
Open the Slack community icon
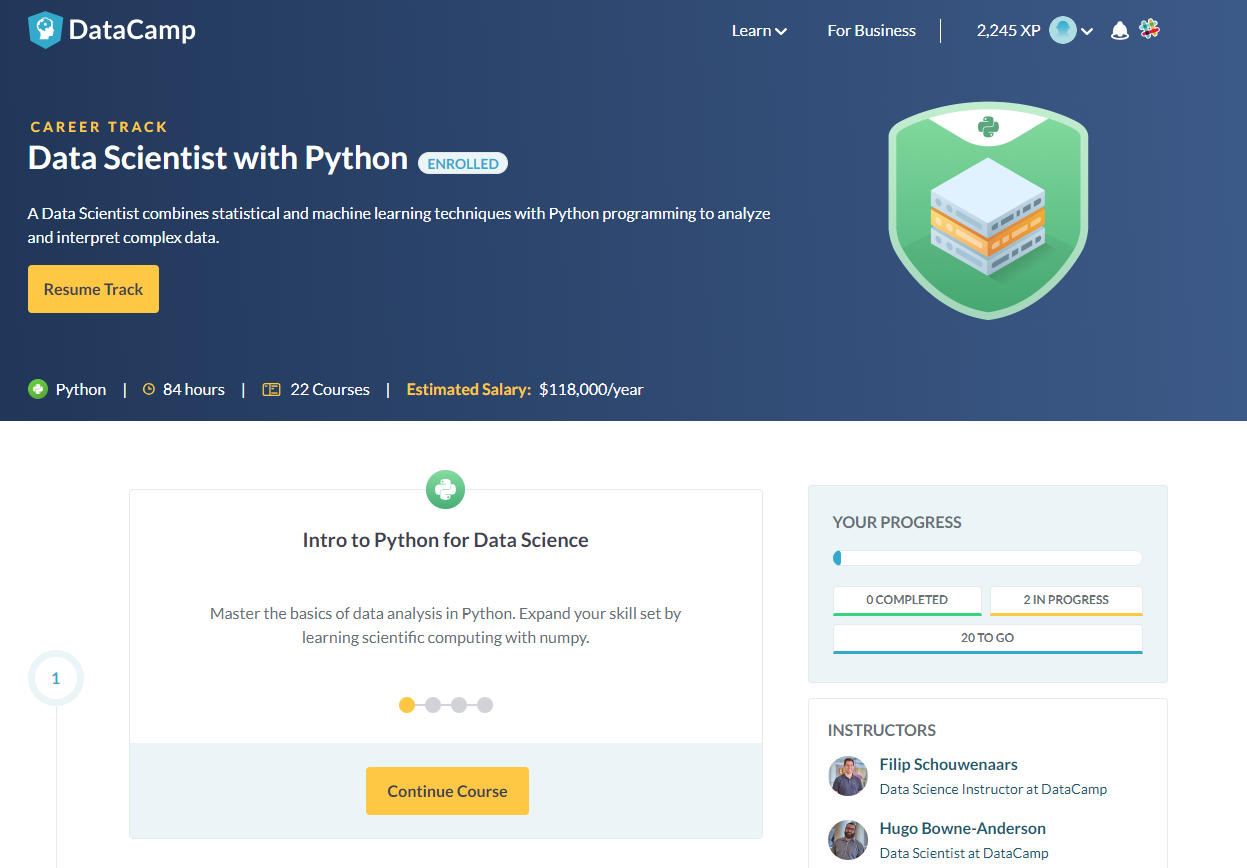pos(1149,29)
